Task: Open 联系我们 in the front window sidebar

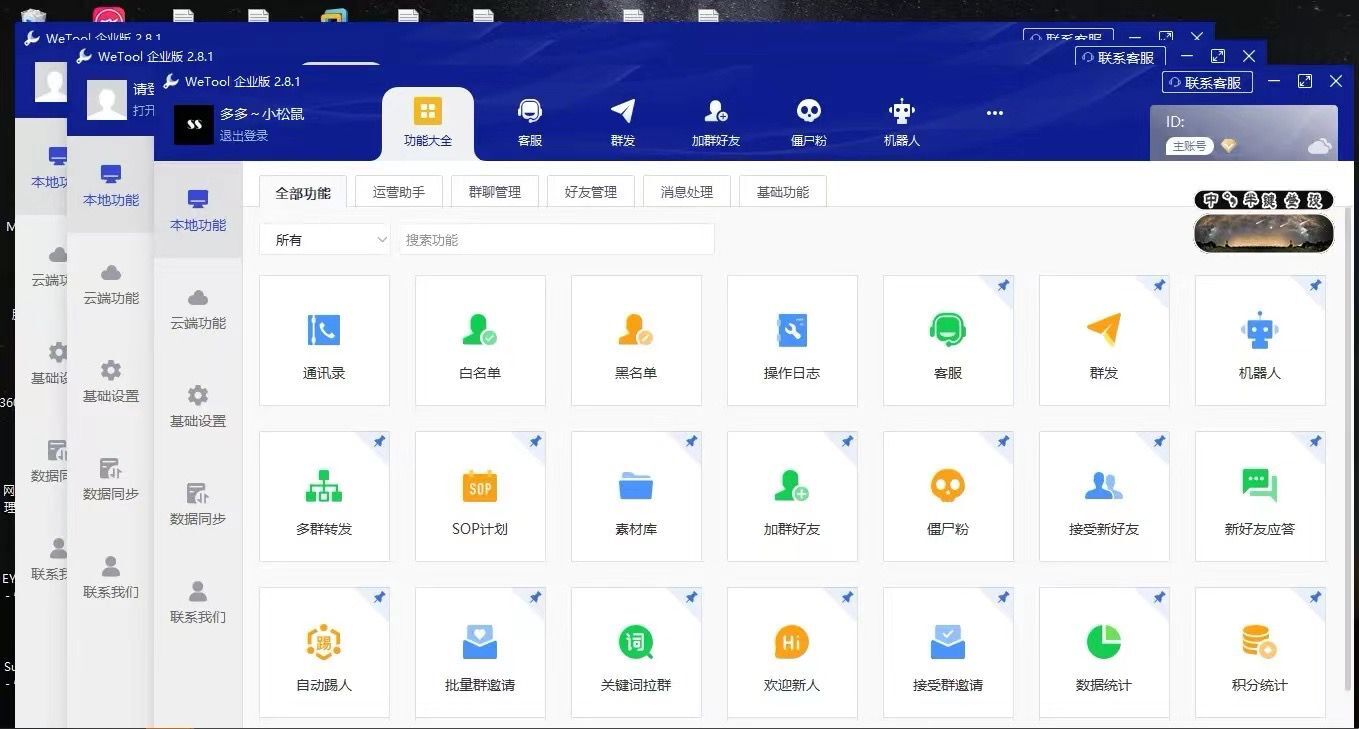Action: [x=198, y=603]
